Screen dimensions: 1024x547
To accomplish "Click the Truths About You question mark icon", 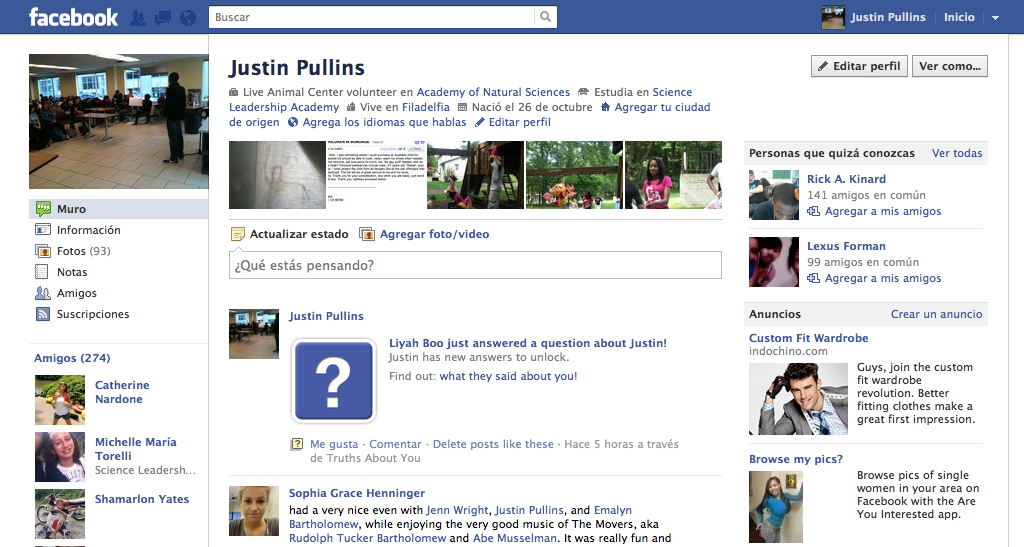I will [x=333, y=380].
